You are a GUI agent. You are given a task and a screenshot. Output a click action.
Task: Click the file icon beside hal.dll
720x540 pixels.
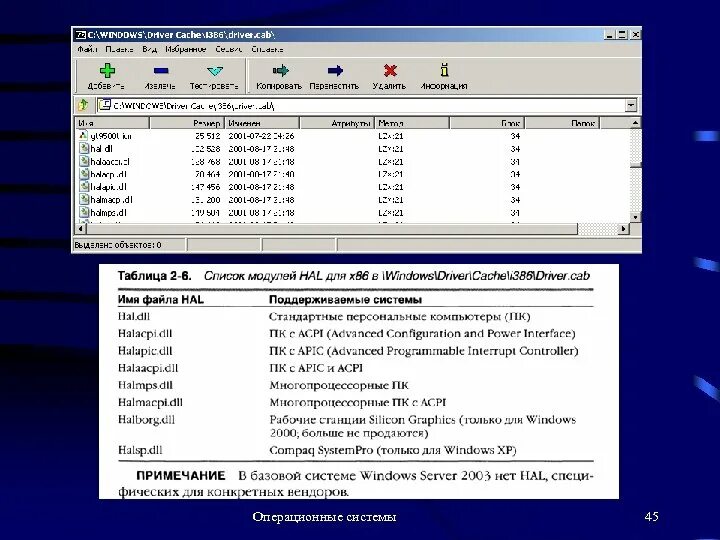click(x=84, y=148)
